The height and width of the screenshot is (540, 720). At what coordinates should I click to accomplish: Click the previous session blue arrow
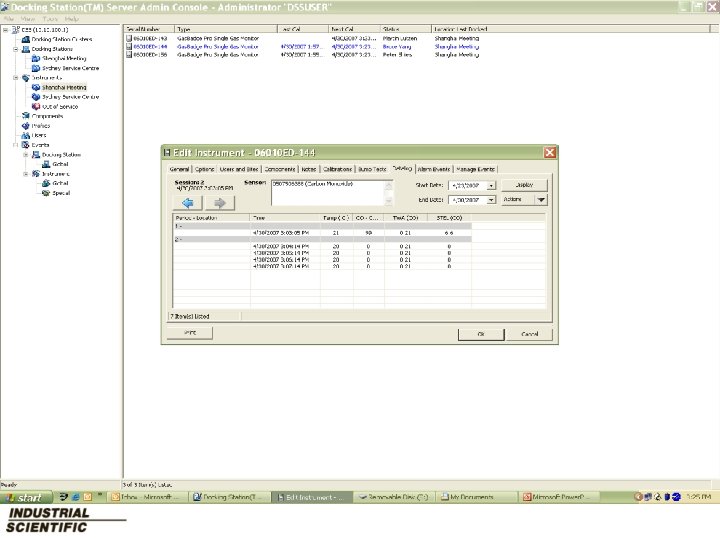click(x=188, y=202)
